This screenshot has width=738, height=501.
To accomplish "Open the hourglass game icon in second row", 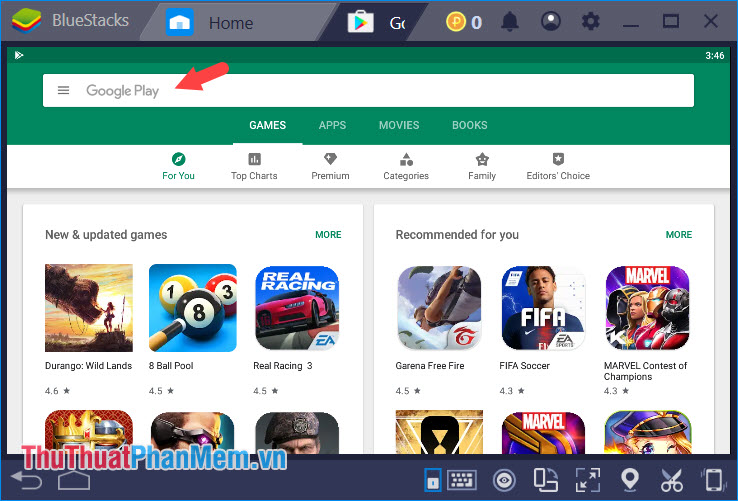I will click(x=440, y=432).
